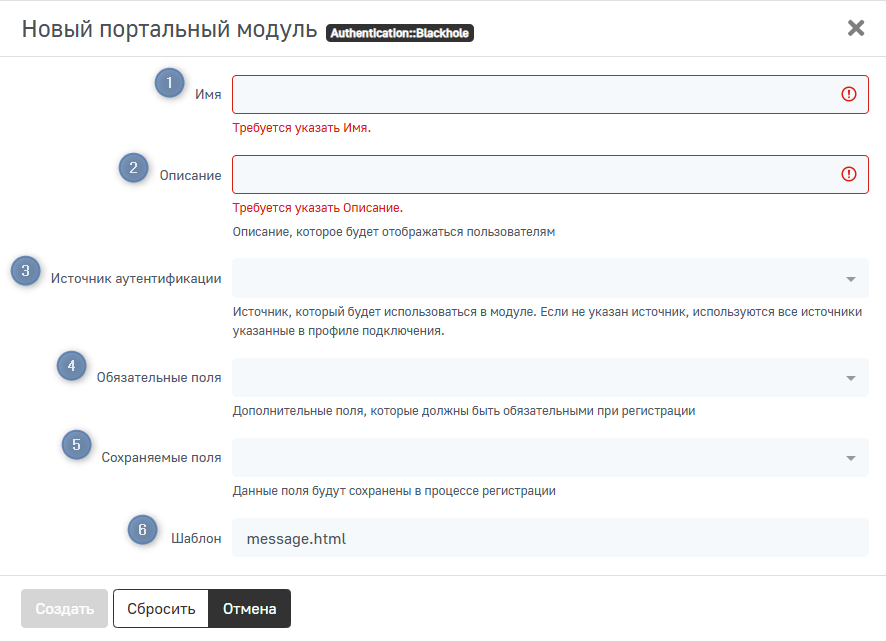This screenshot has height=641, width=886.
Task: Expand the Обязательные поля dropdown arrow
Action: click(850, 378)
